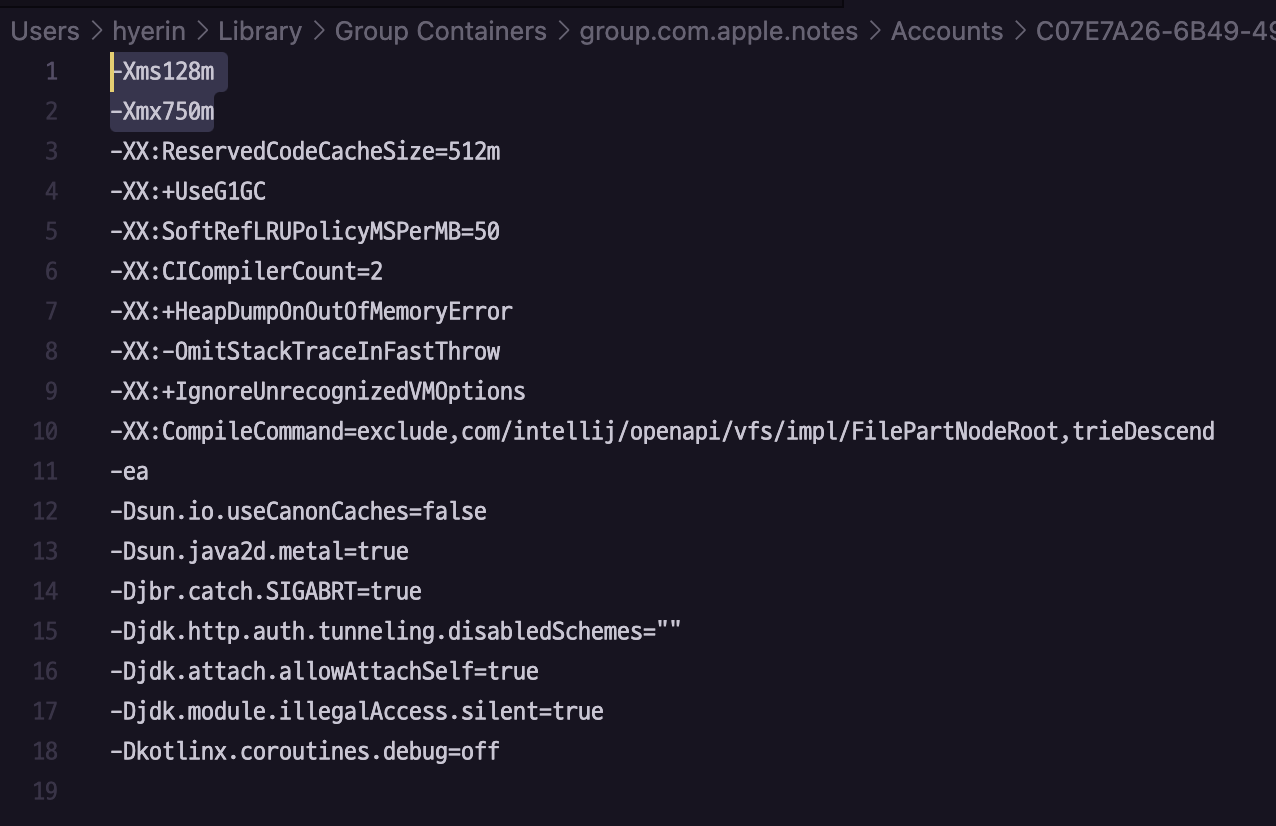This screenshot has width=1276, height=826.
Task: Click the chevron after "Accounts"
Action: click(x=1019, y=30)
